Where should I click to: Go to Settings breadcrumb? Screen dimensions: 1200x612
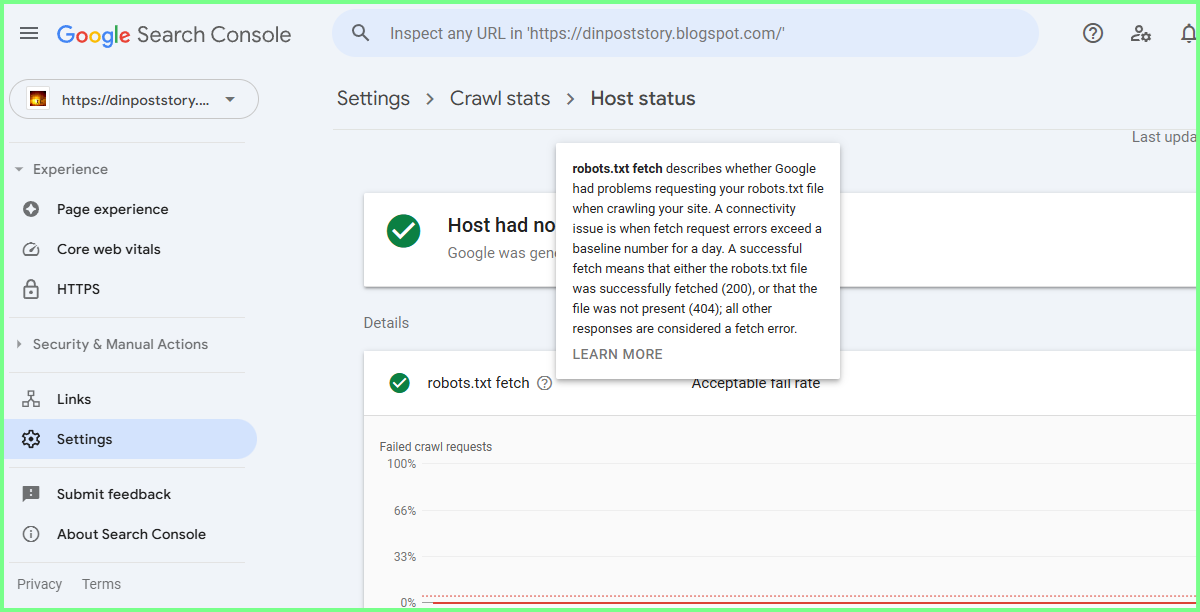point(373,98)
